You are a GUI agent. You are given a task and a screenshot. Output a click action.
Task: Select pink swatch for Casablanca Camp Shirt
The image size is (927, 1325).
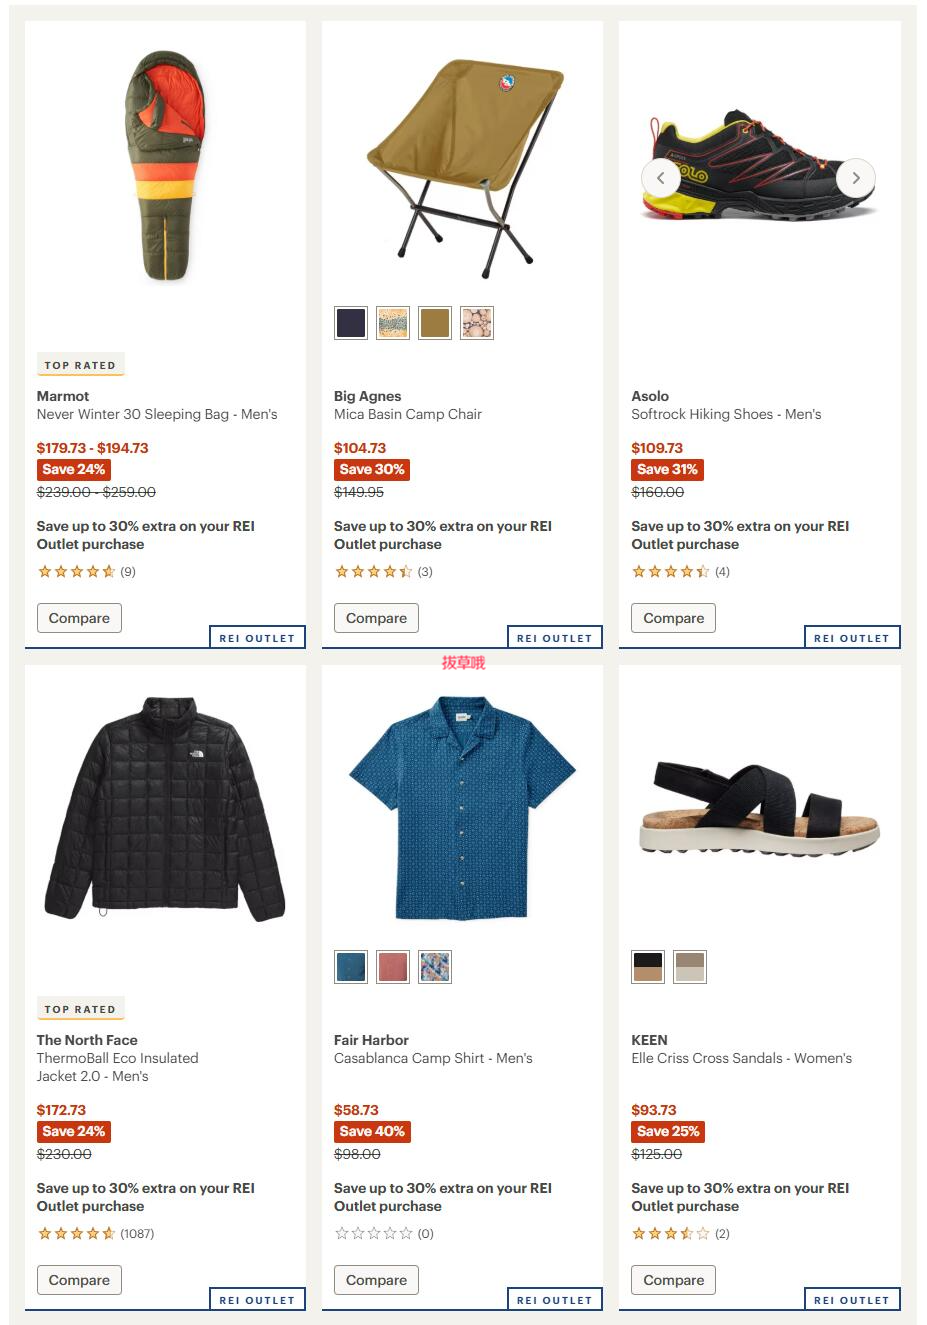pos(393,967)
